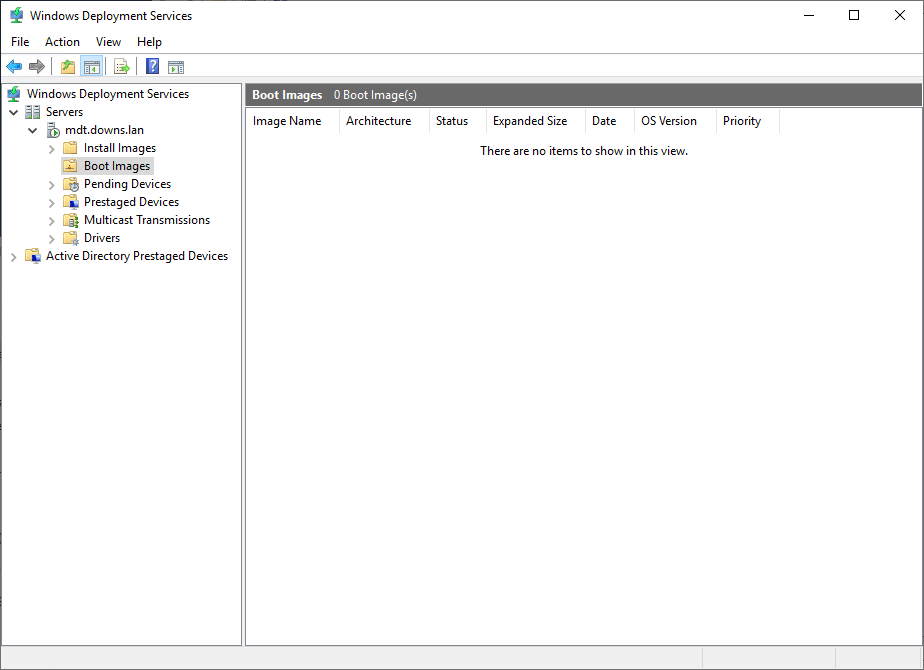Open the View menu
924x670 pixels.
coord(108,42)
